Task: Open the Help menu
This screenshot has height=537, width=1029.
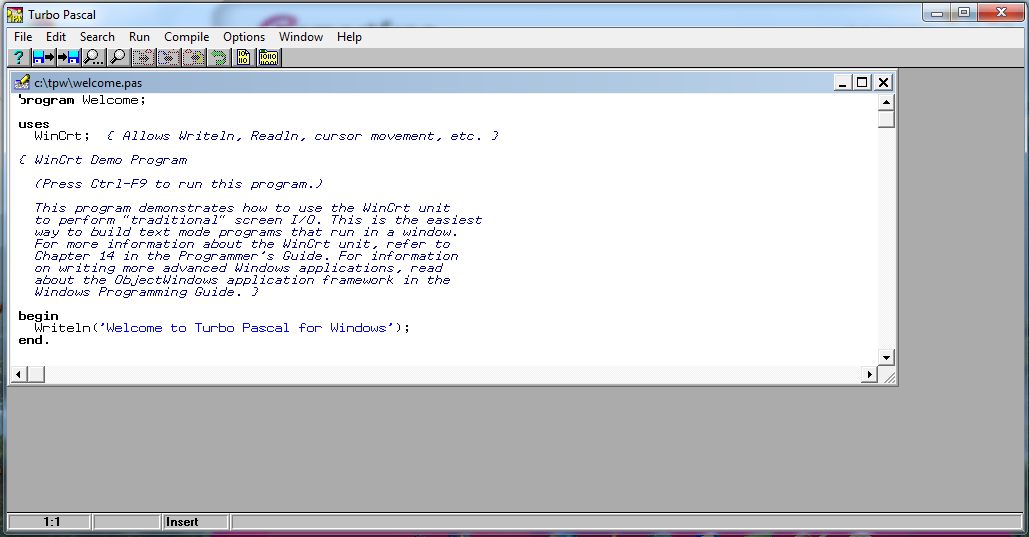Action: 349,37
